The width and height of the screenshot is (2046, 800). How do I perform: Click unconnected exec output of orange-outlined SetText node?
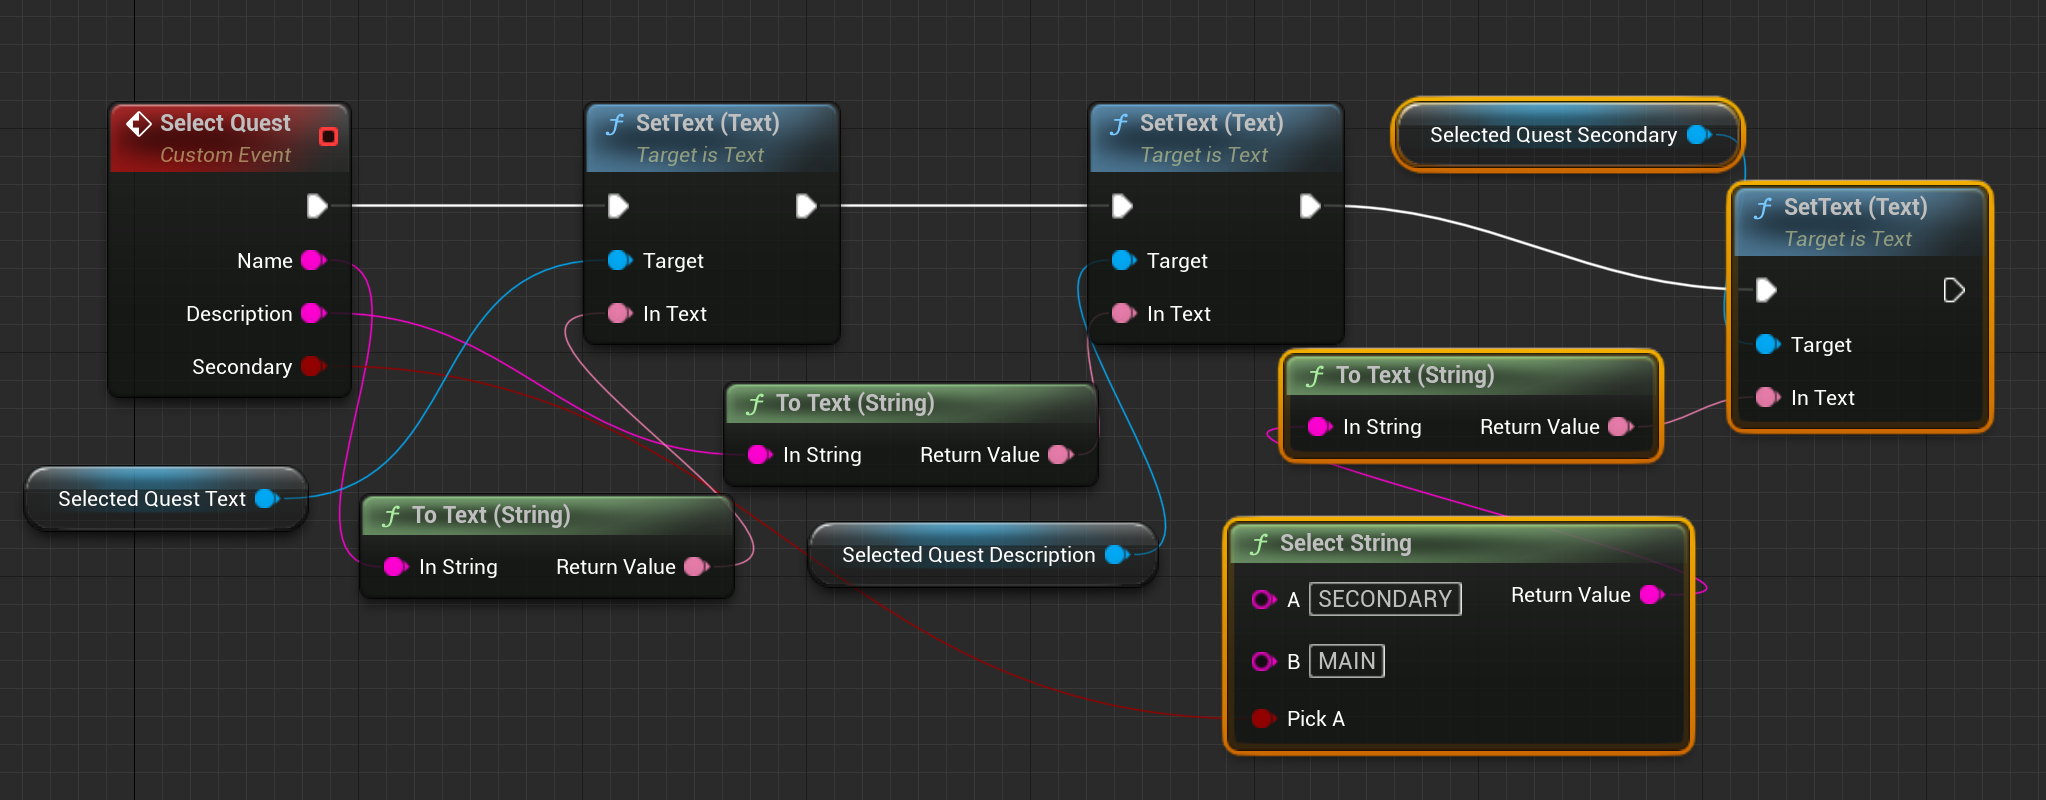click(x=1954, y=290)
